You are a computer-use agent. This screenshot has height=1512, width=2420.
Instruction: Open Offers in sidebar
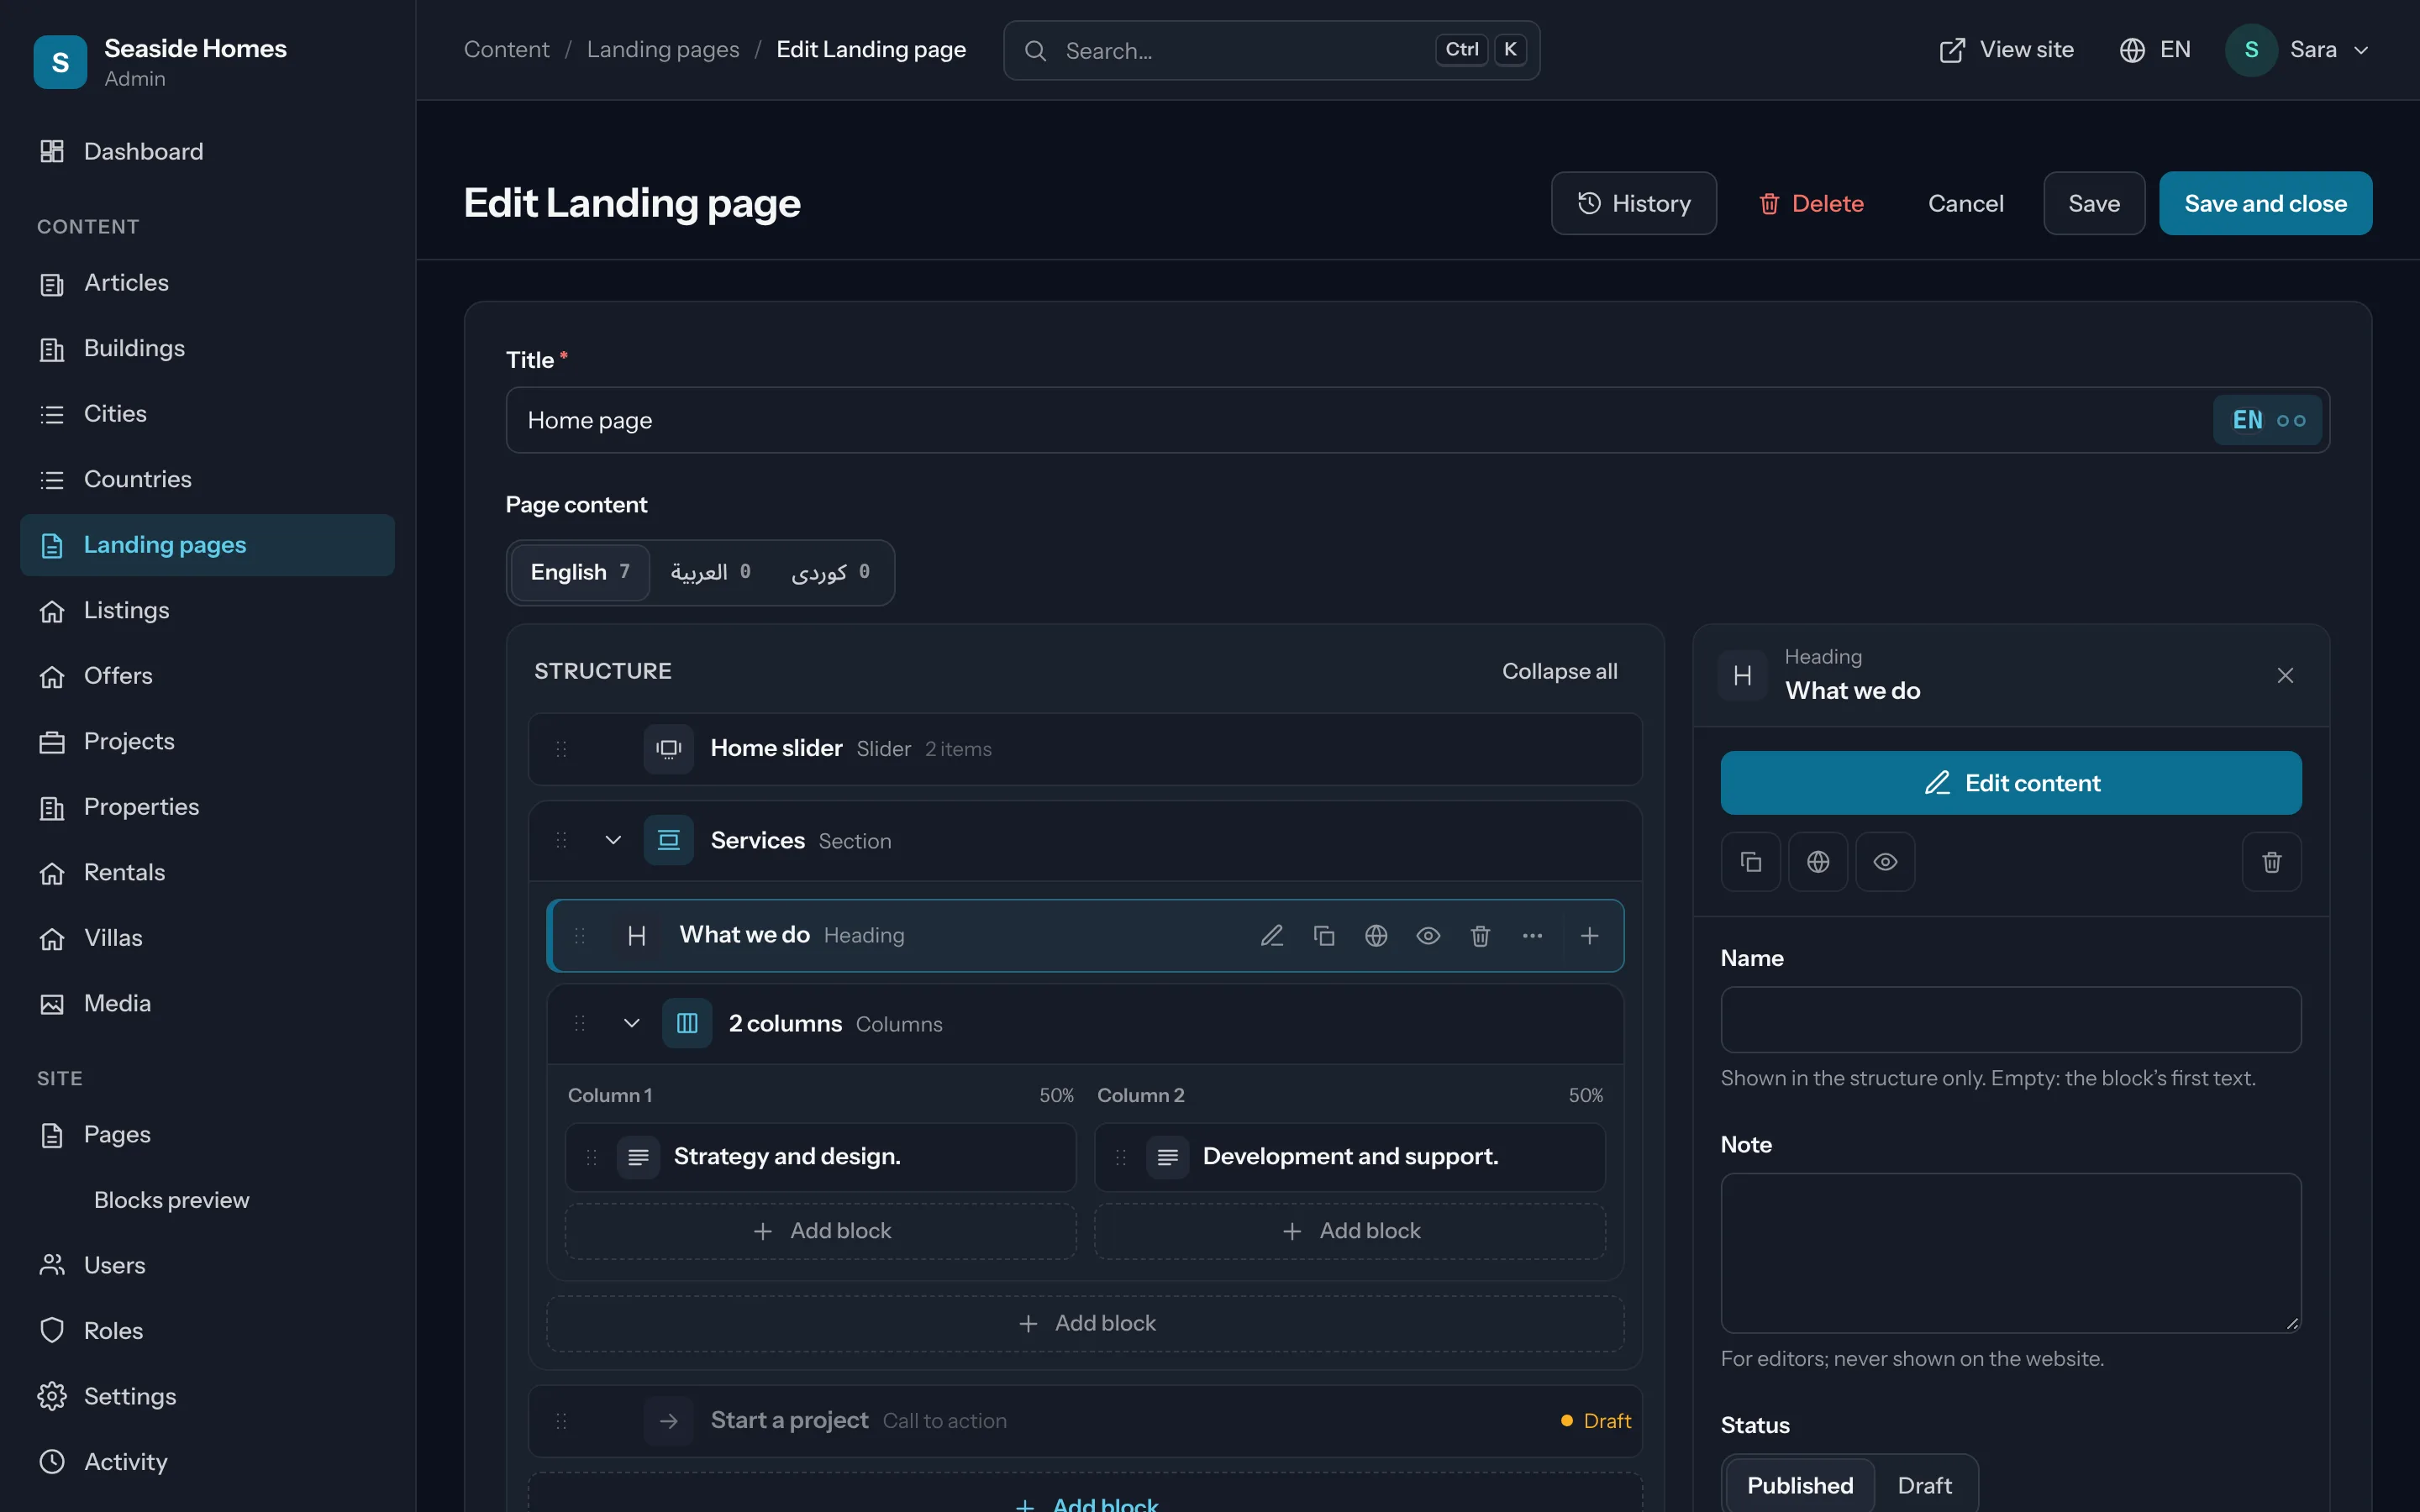coord(207,676)
